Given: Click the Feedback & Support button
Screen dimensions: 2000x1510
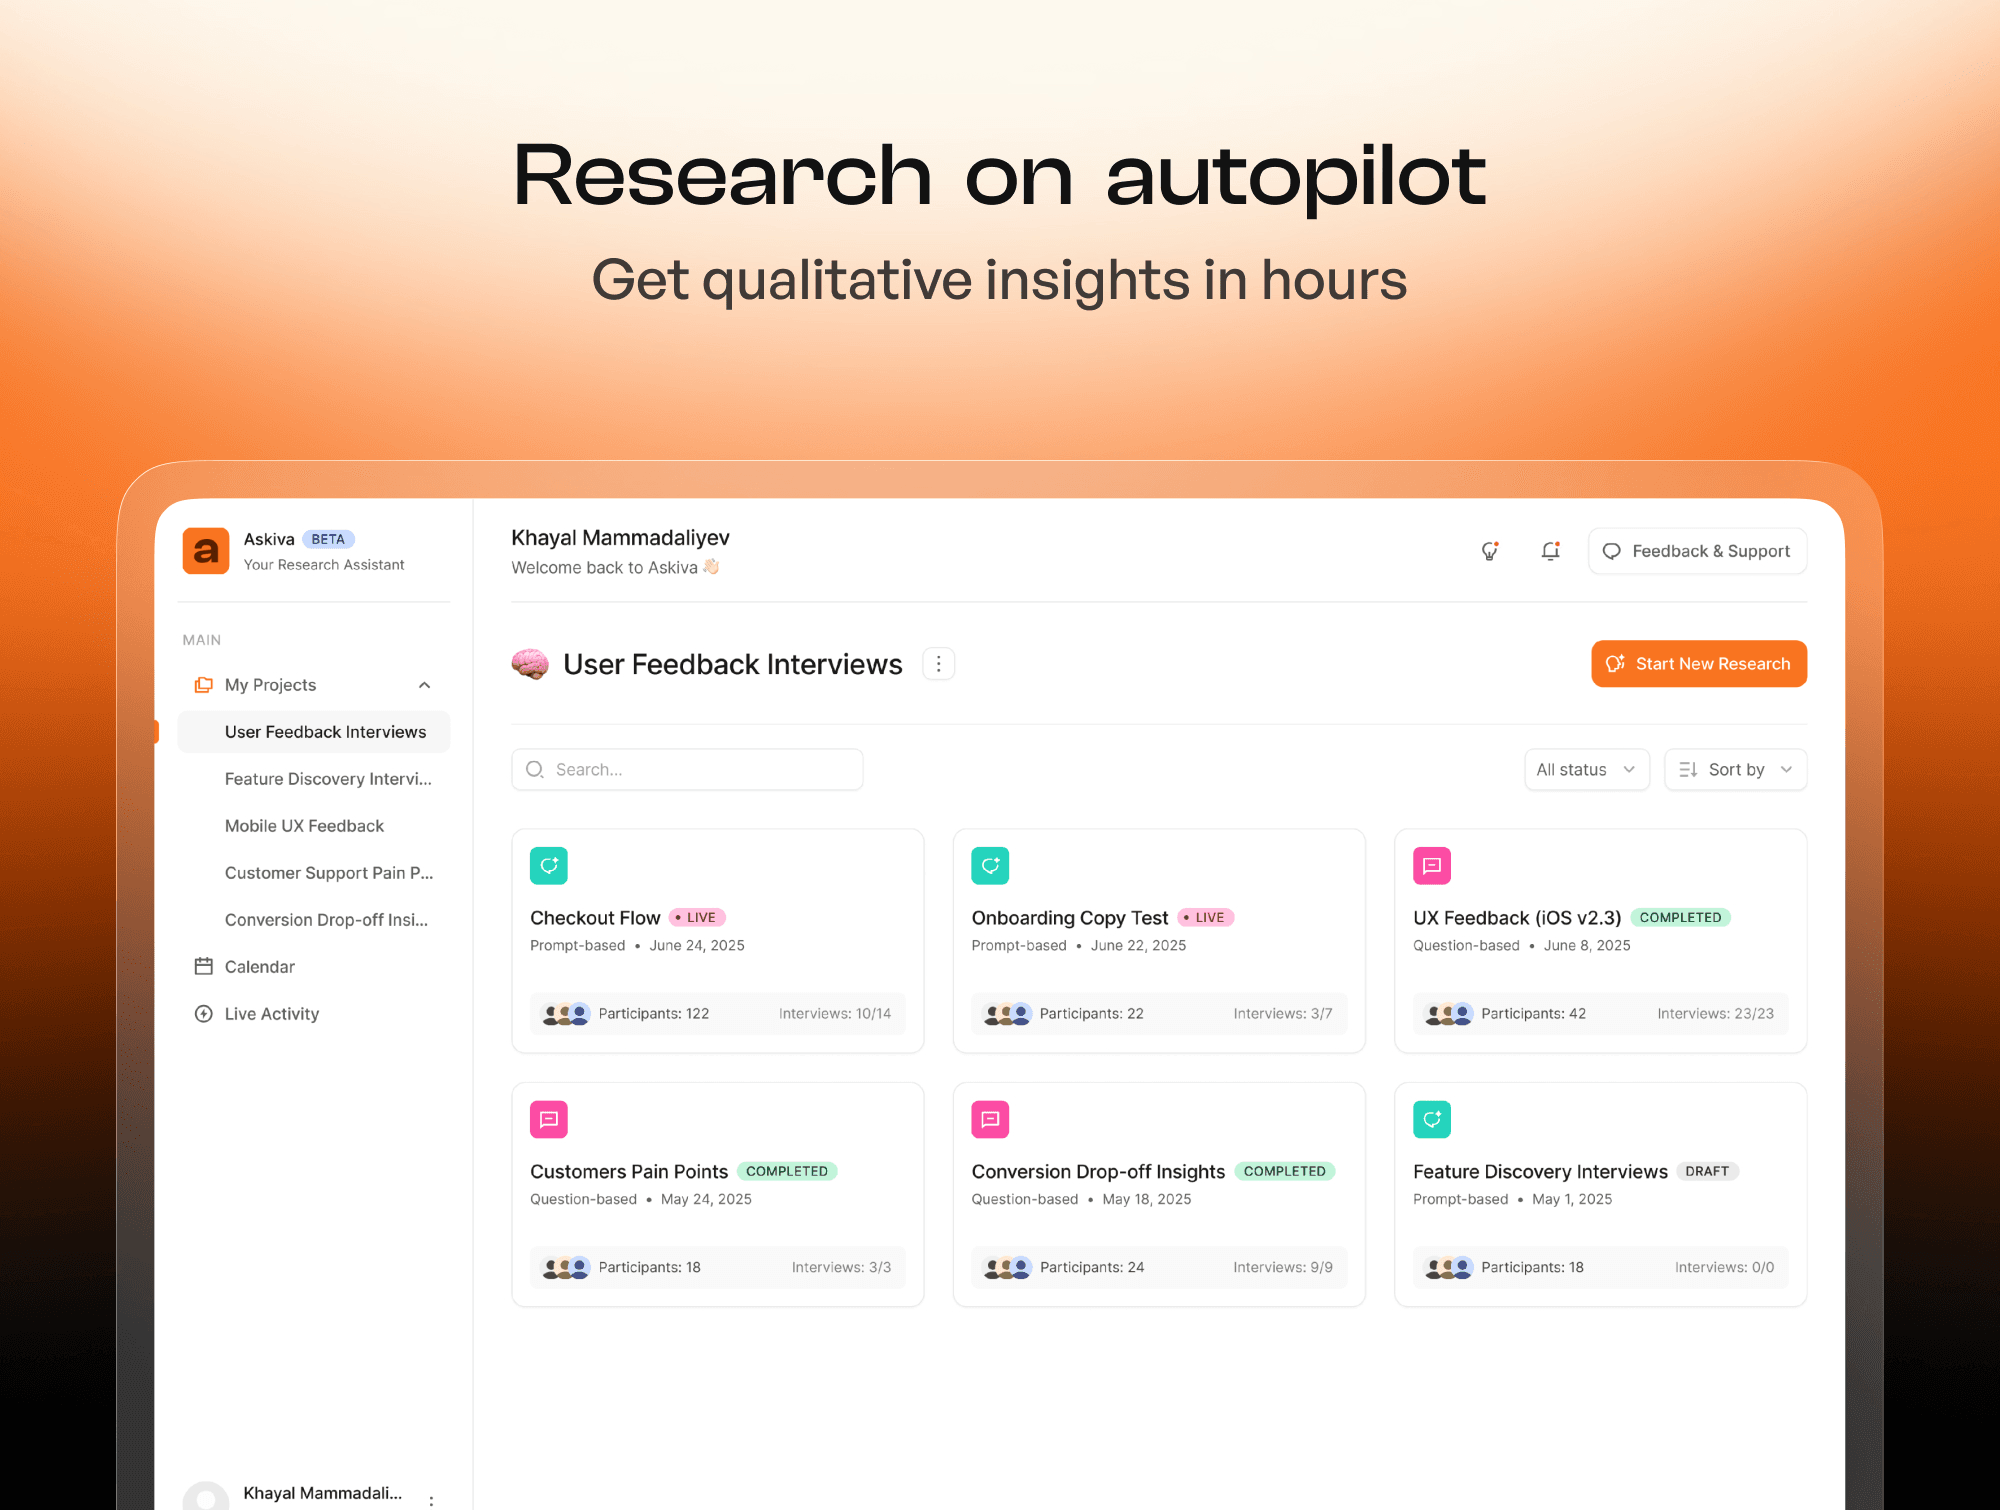Looking at the screenshot, I should click(1696, 551).
